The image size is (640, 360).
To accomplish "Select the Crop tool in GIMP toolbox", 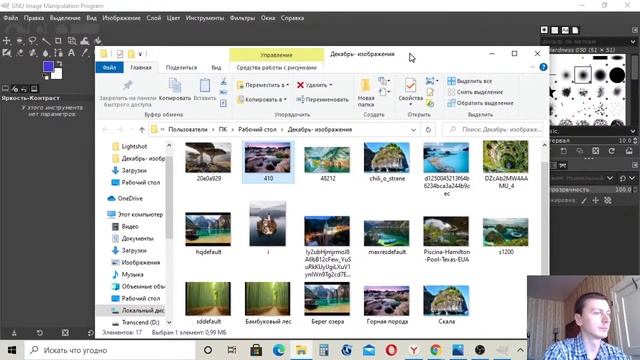I will point(58,41).
